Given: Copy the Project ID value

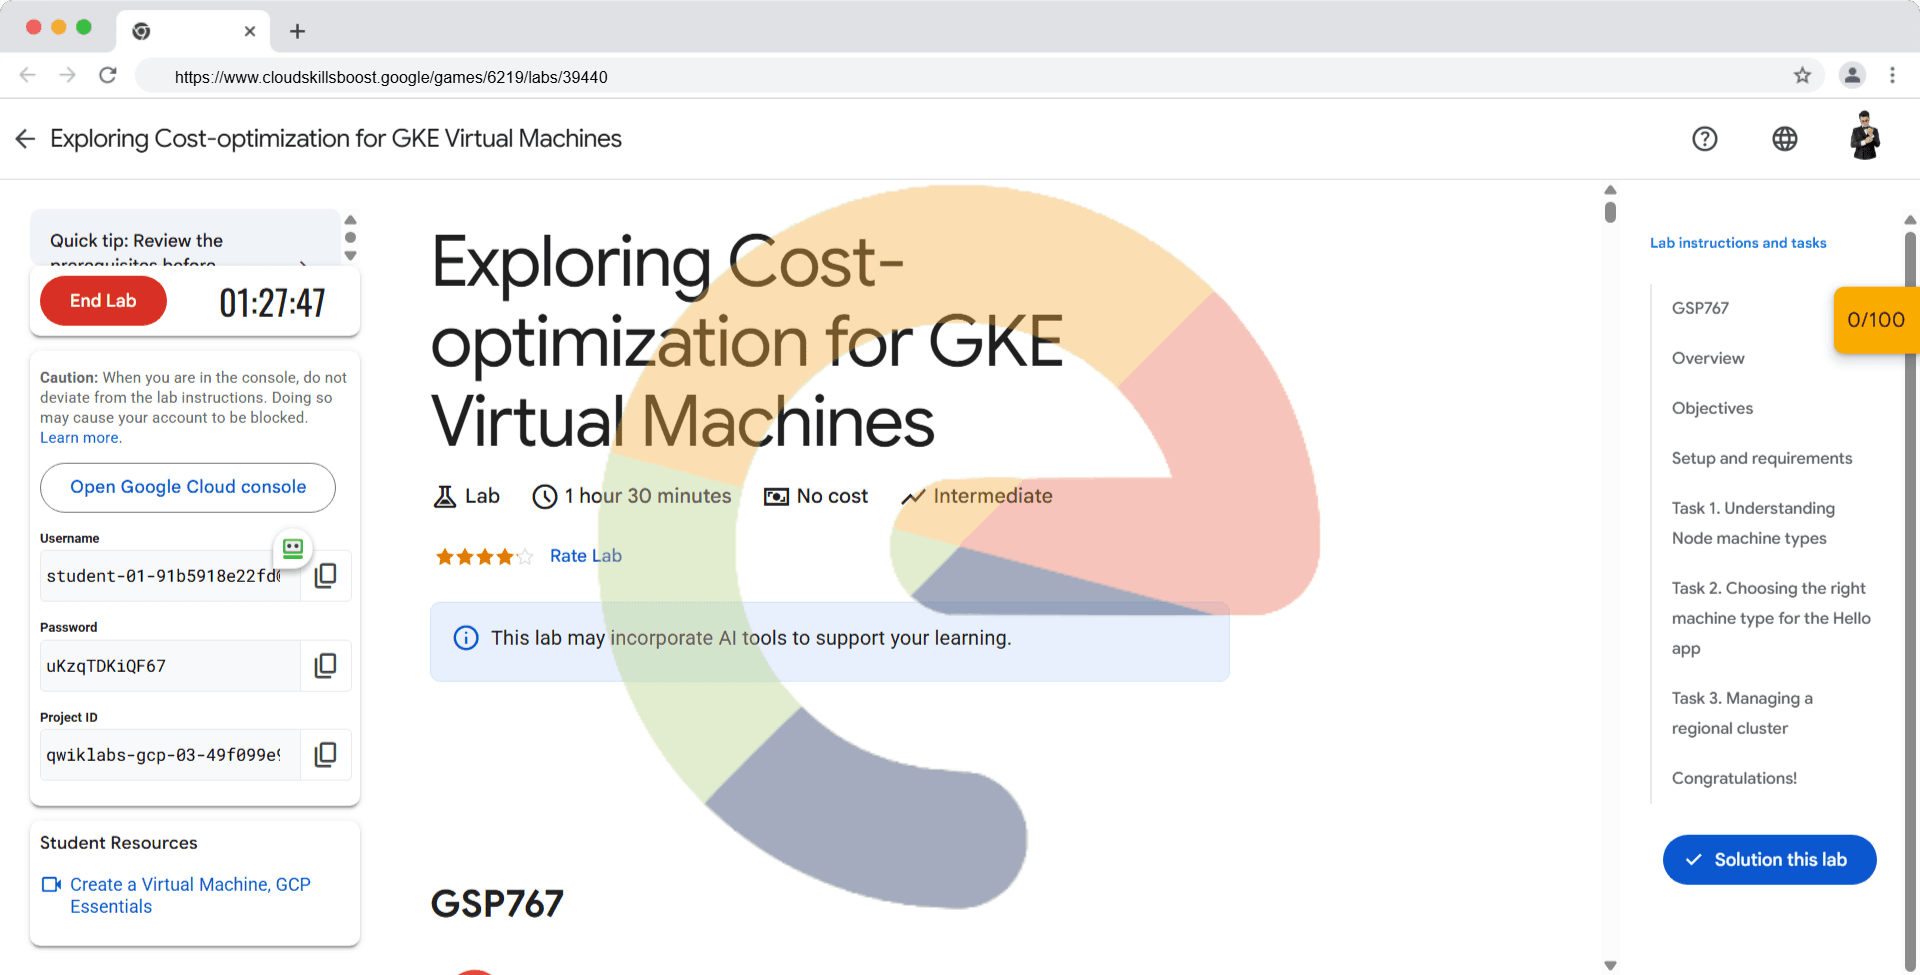Looking at the screenshot, I should 325,755.
